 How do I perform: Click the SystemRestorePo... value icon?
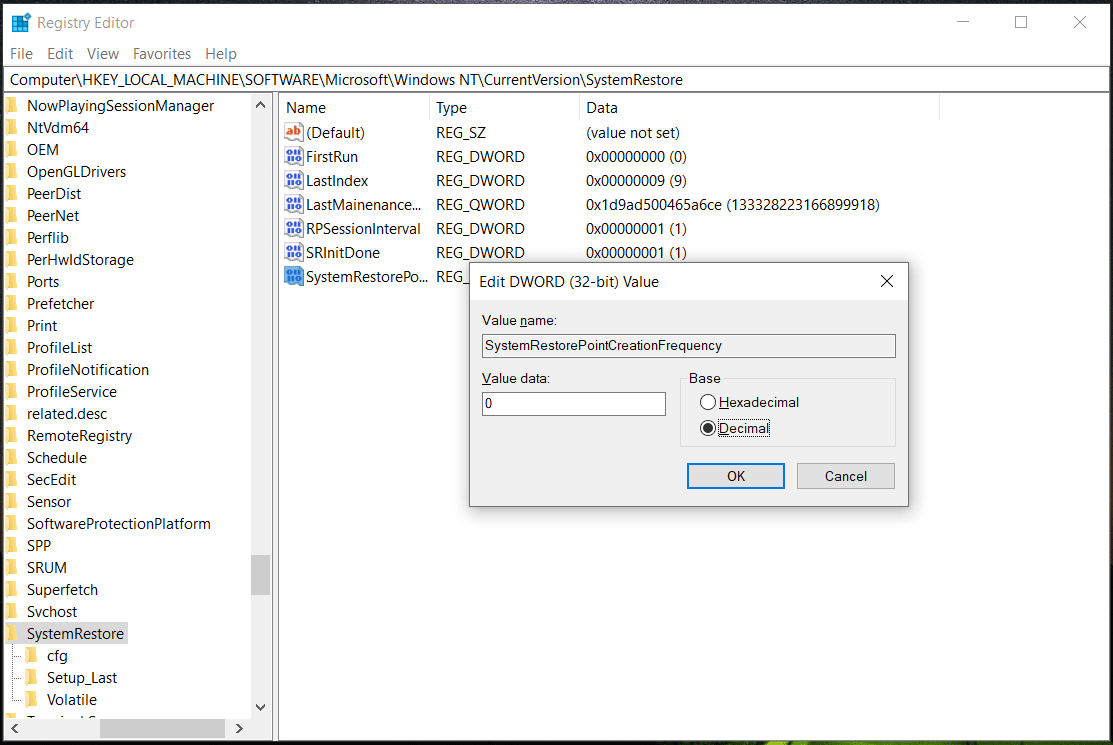click(x=293, y=276)
